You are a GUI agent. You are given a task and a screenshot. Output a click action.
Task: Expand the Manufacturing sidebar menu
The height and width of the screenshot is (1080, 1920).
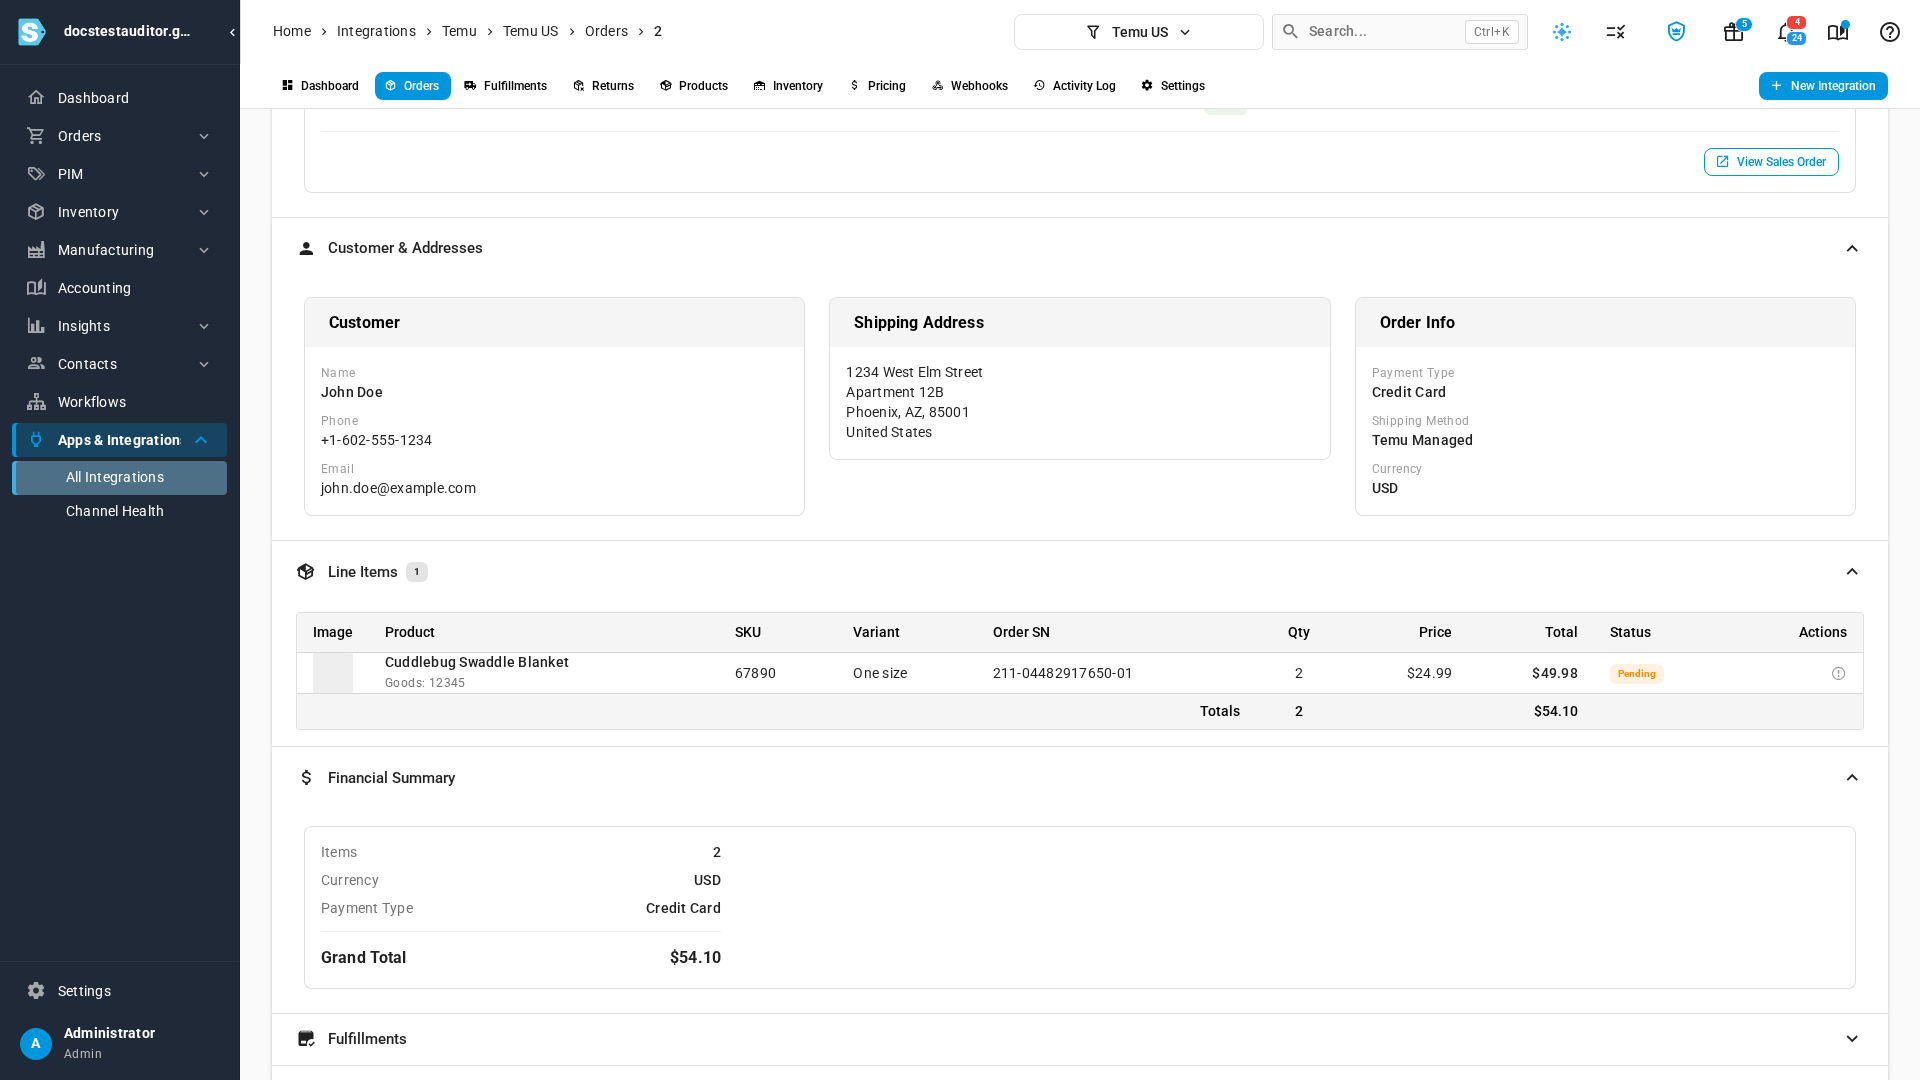[120, 250]
